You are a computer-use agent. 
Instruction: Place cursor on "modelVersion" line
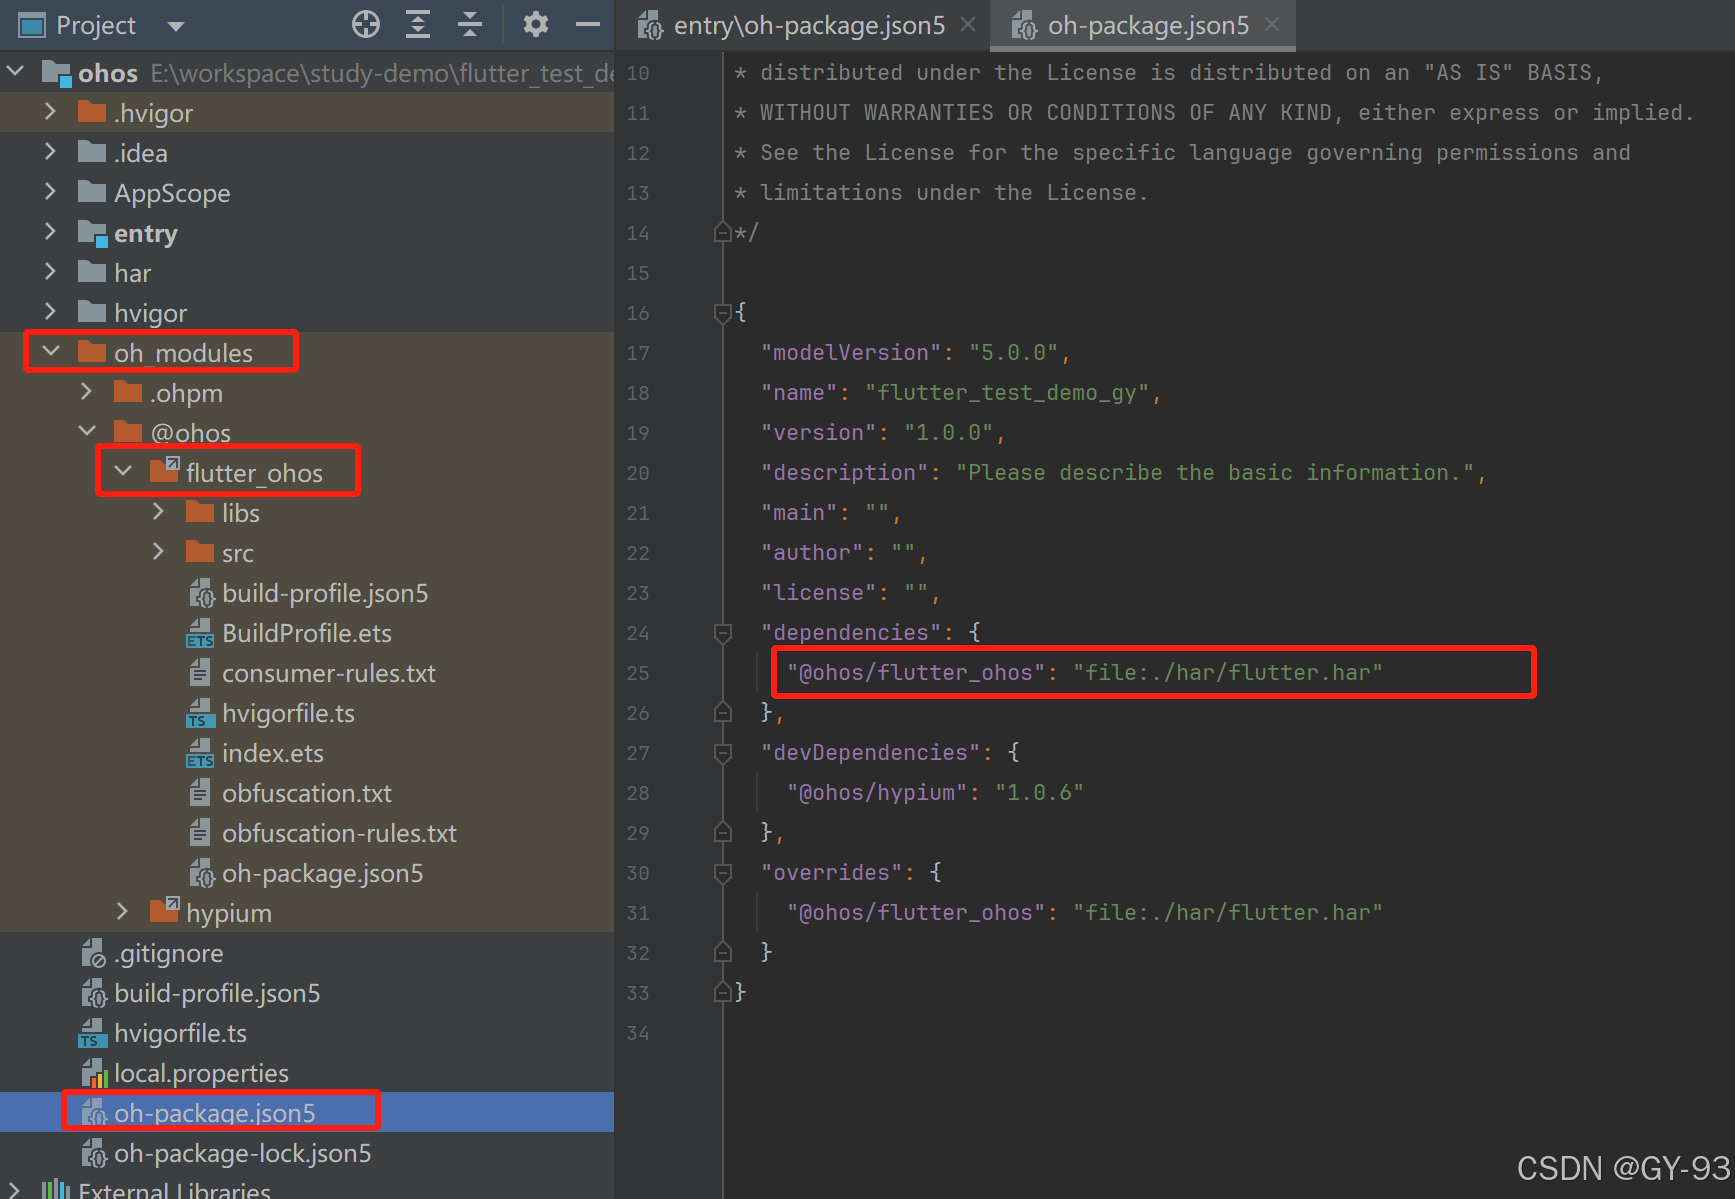(915, 353)
